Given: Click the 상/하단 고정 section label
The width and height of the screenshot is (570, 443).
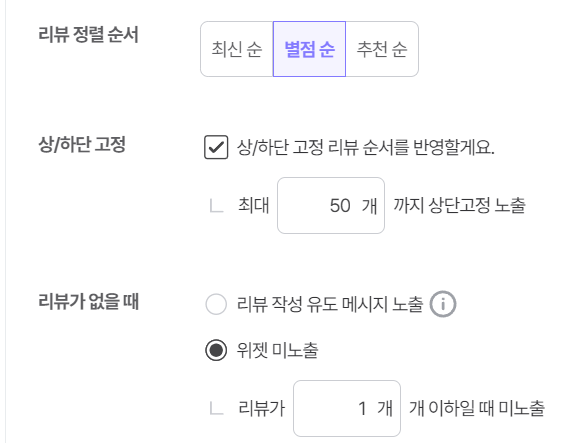Looking at the screenshot, I should (x=82, y=144).
